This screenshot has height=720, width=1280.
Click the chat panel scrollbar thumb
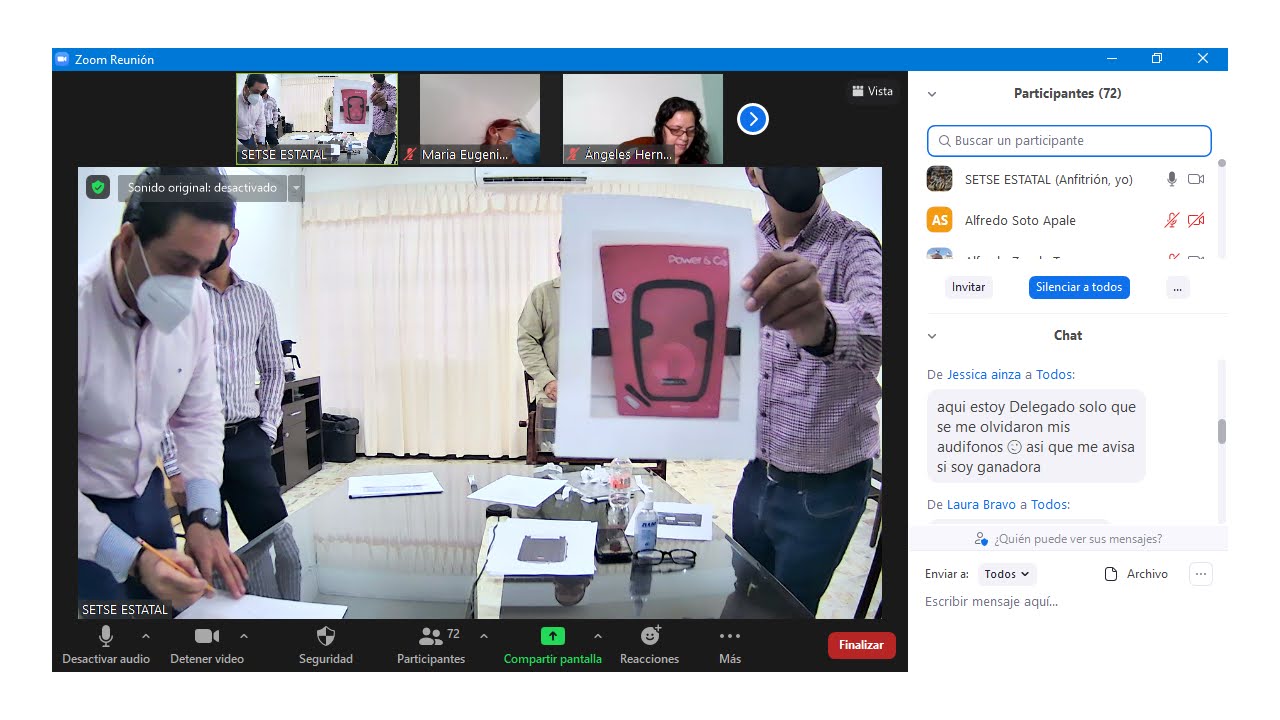(1221, 432)
